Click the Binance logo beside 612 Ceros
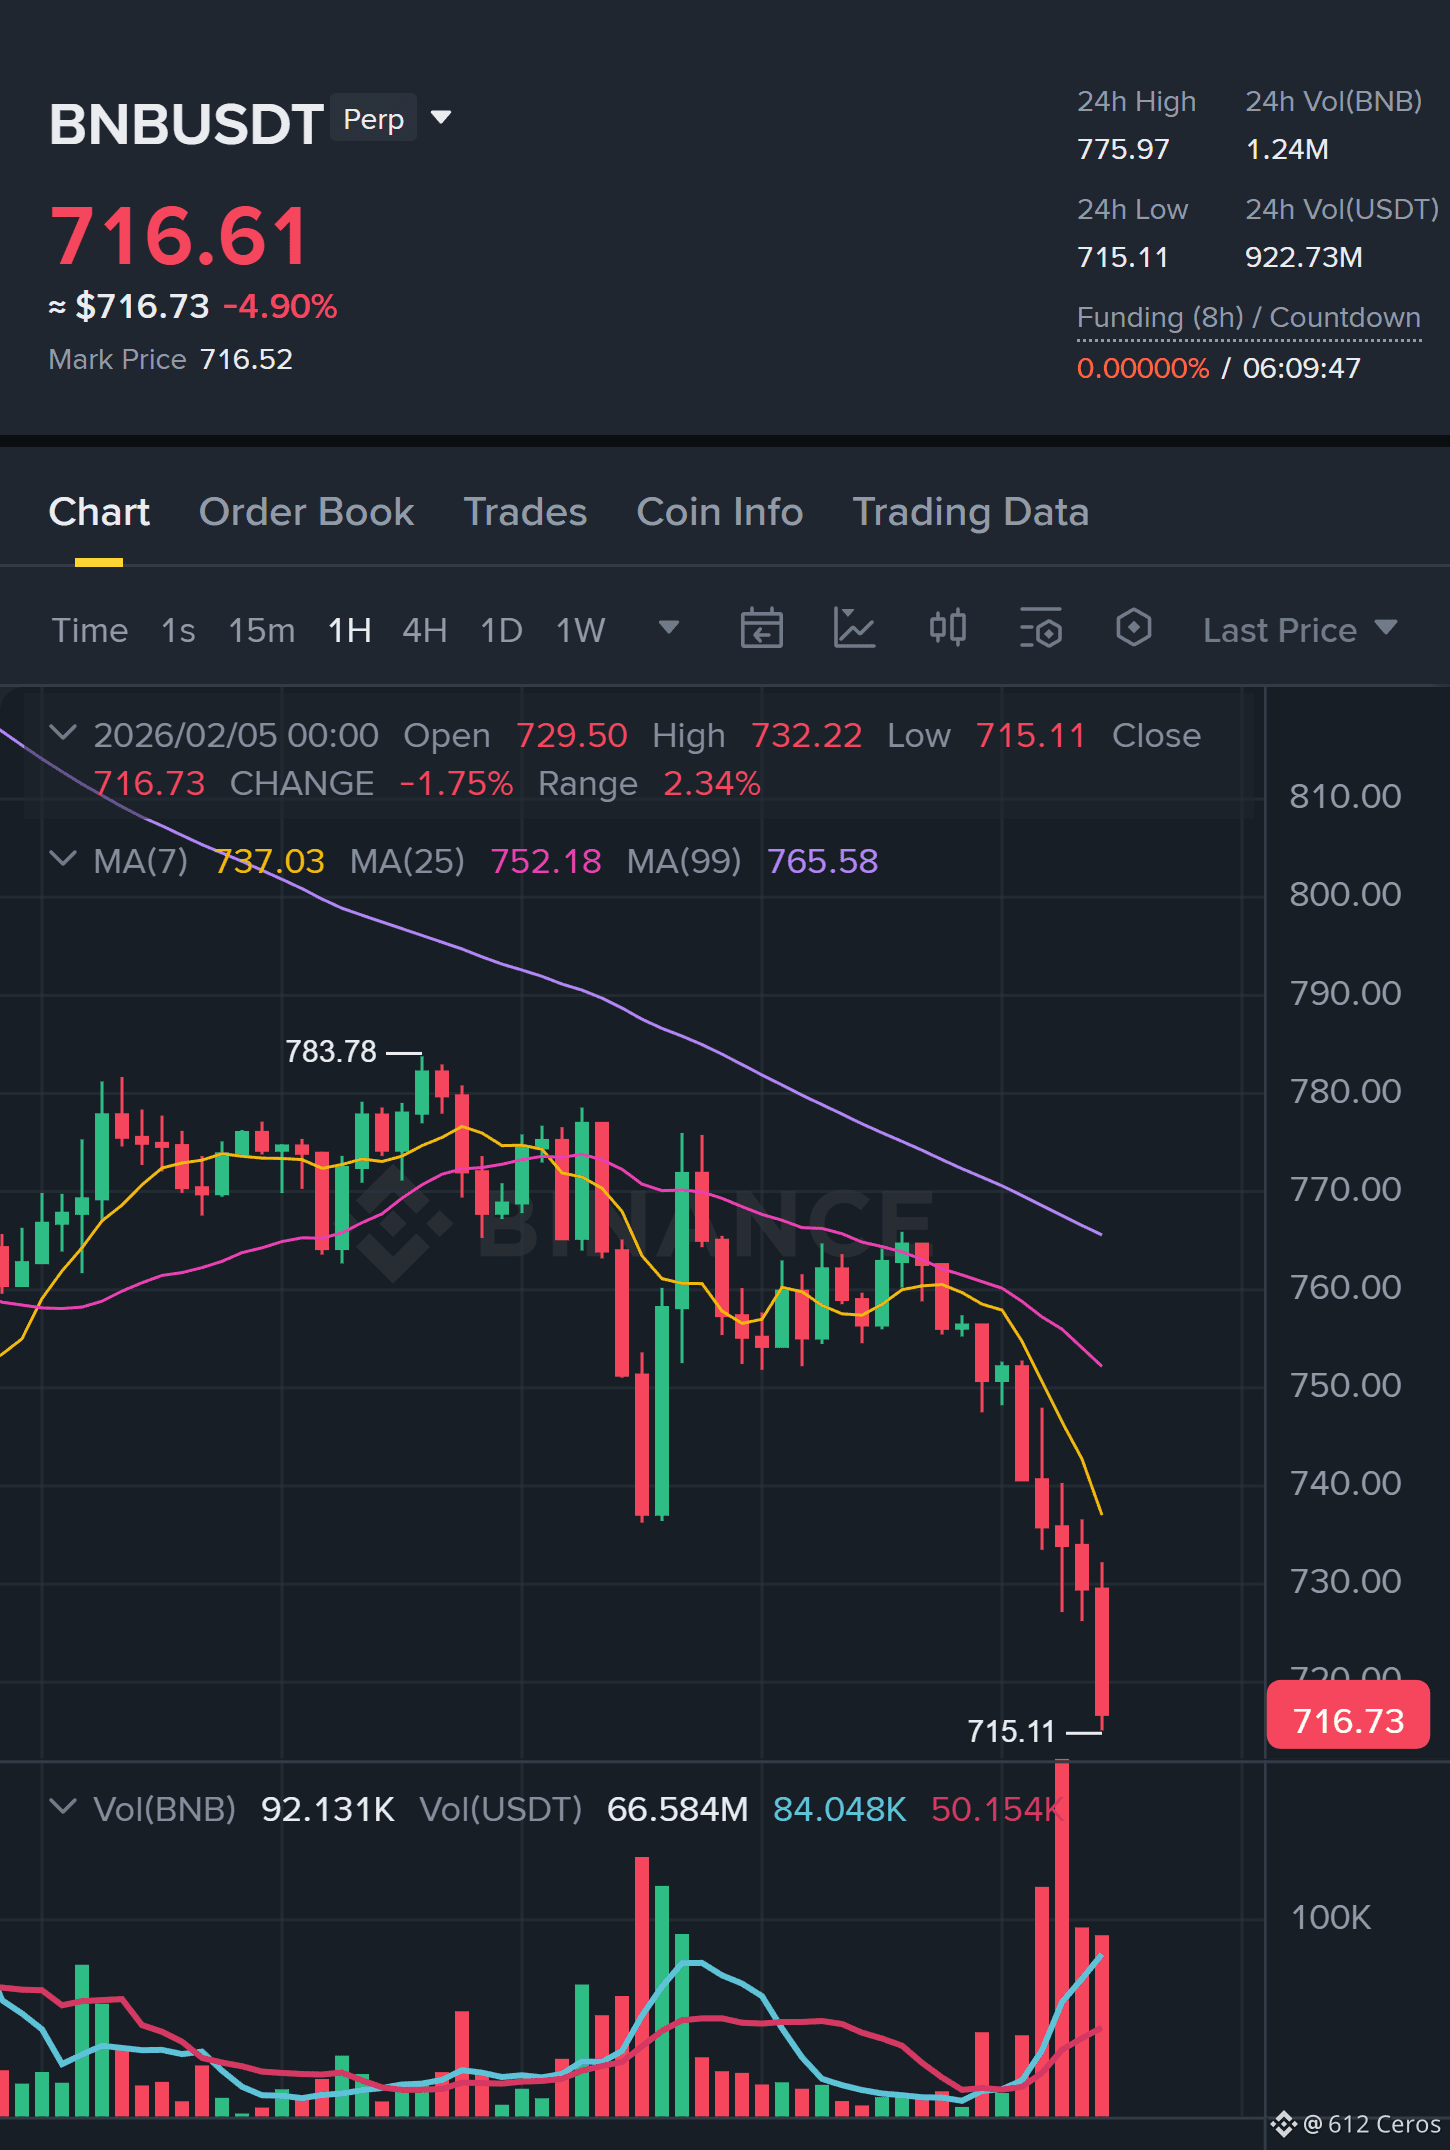This screenshot has height=2150, width=1450. [x=1283, y=2124]
